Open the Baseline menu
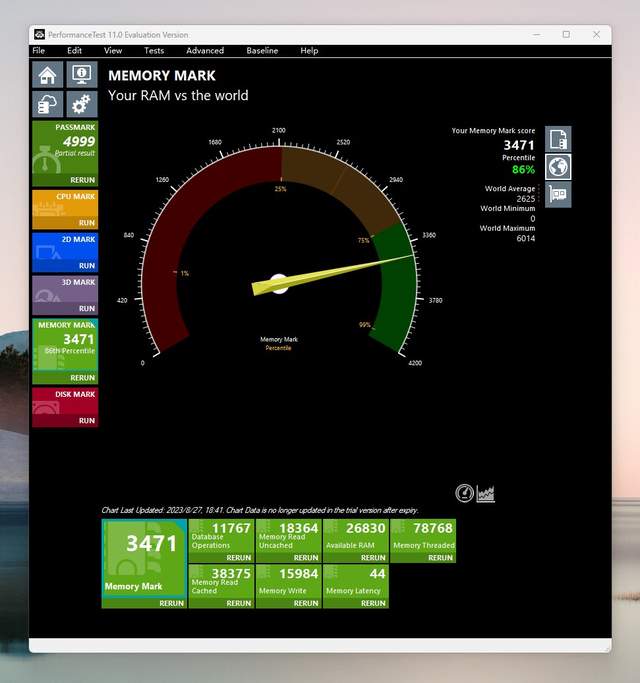The height and width of the screenshot is (683, 640). click(x=262, y=51)
